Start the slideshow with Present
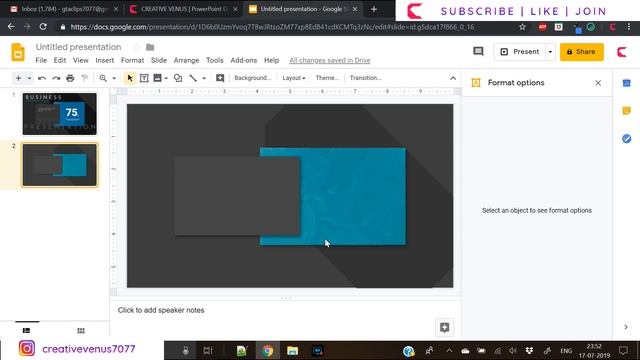 520,52
